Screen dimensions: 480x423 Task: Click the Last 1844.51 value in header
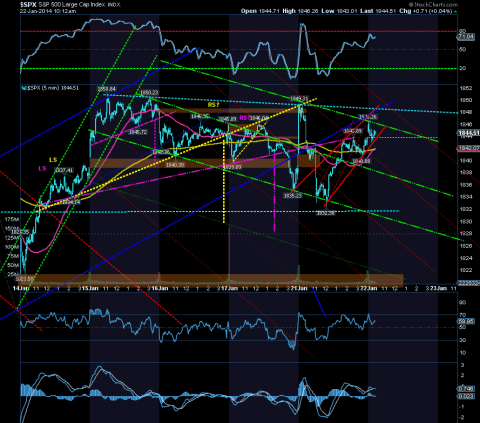[378, 11]
